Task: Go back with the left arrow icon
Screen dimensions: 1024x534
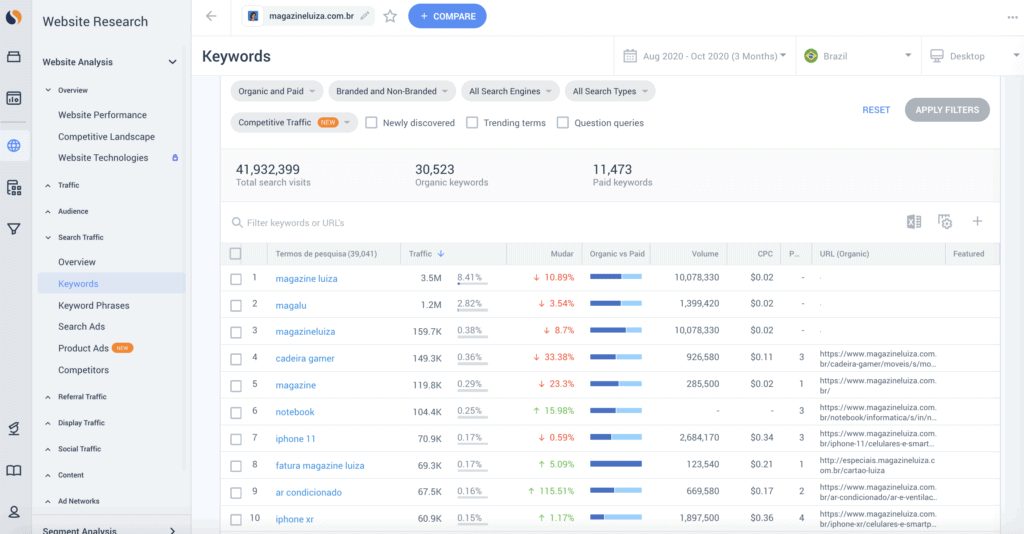Action: tap(211, 16)
